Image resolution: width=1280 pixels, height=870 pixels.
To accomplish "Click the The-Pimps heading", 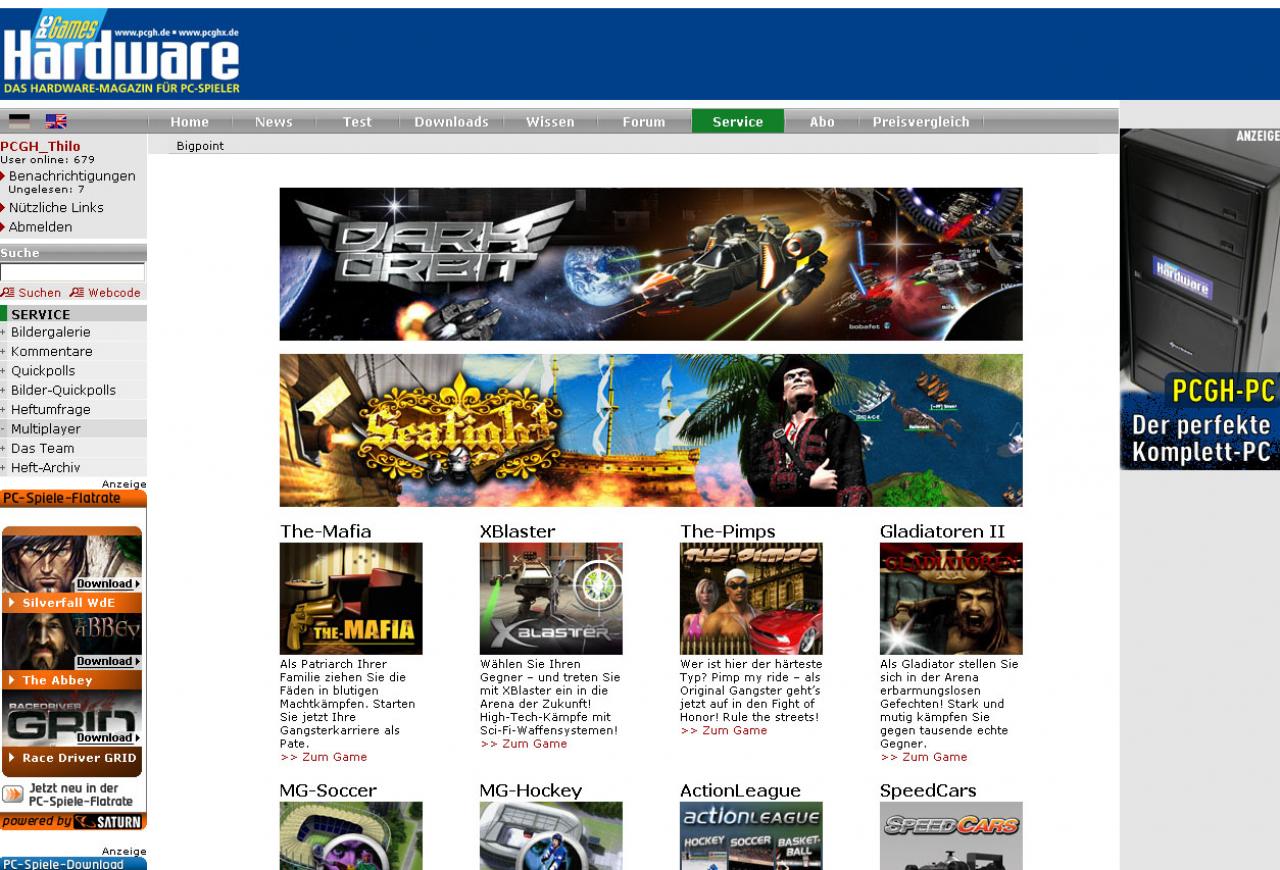I will (x=728, y=531).
